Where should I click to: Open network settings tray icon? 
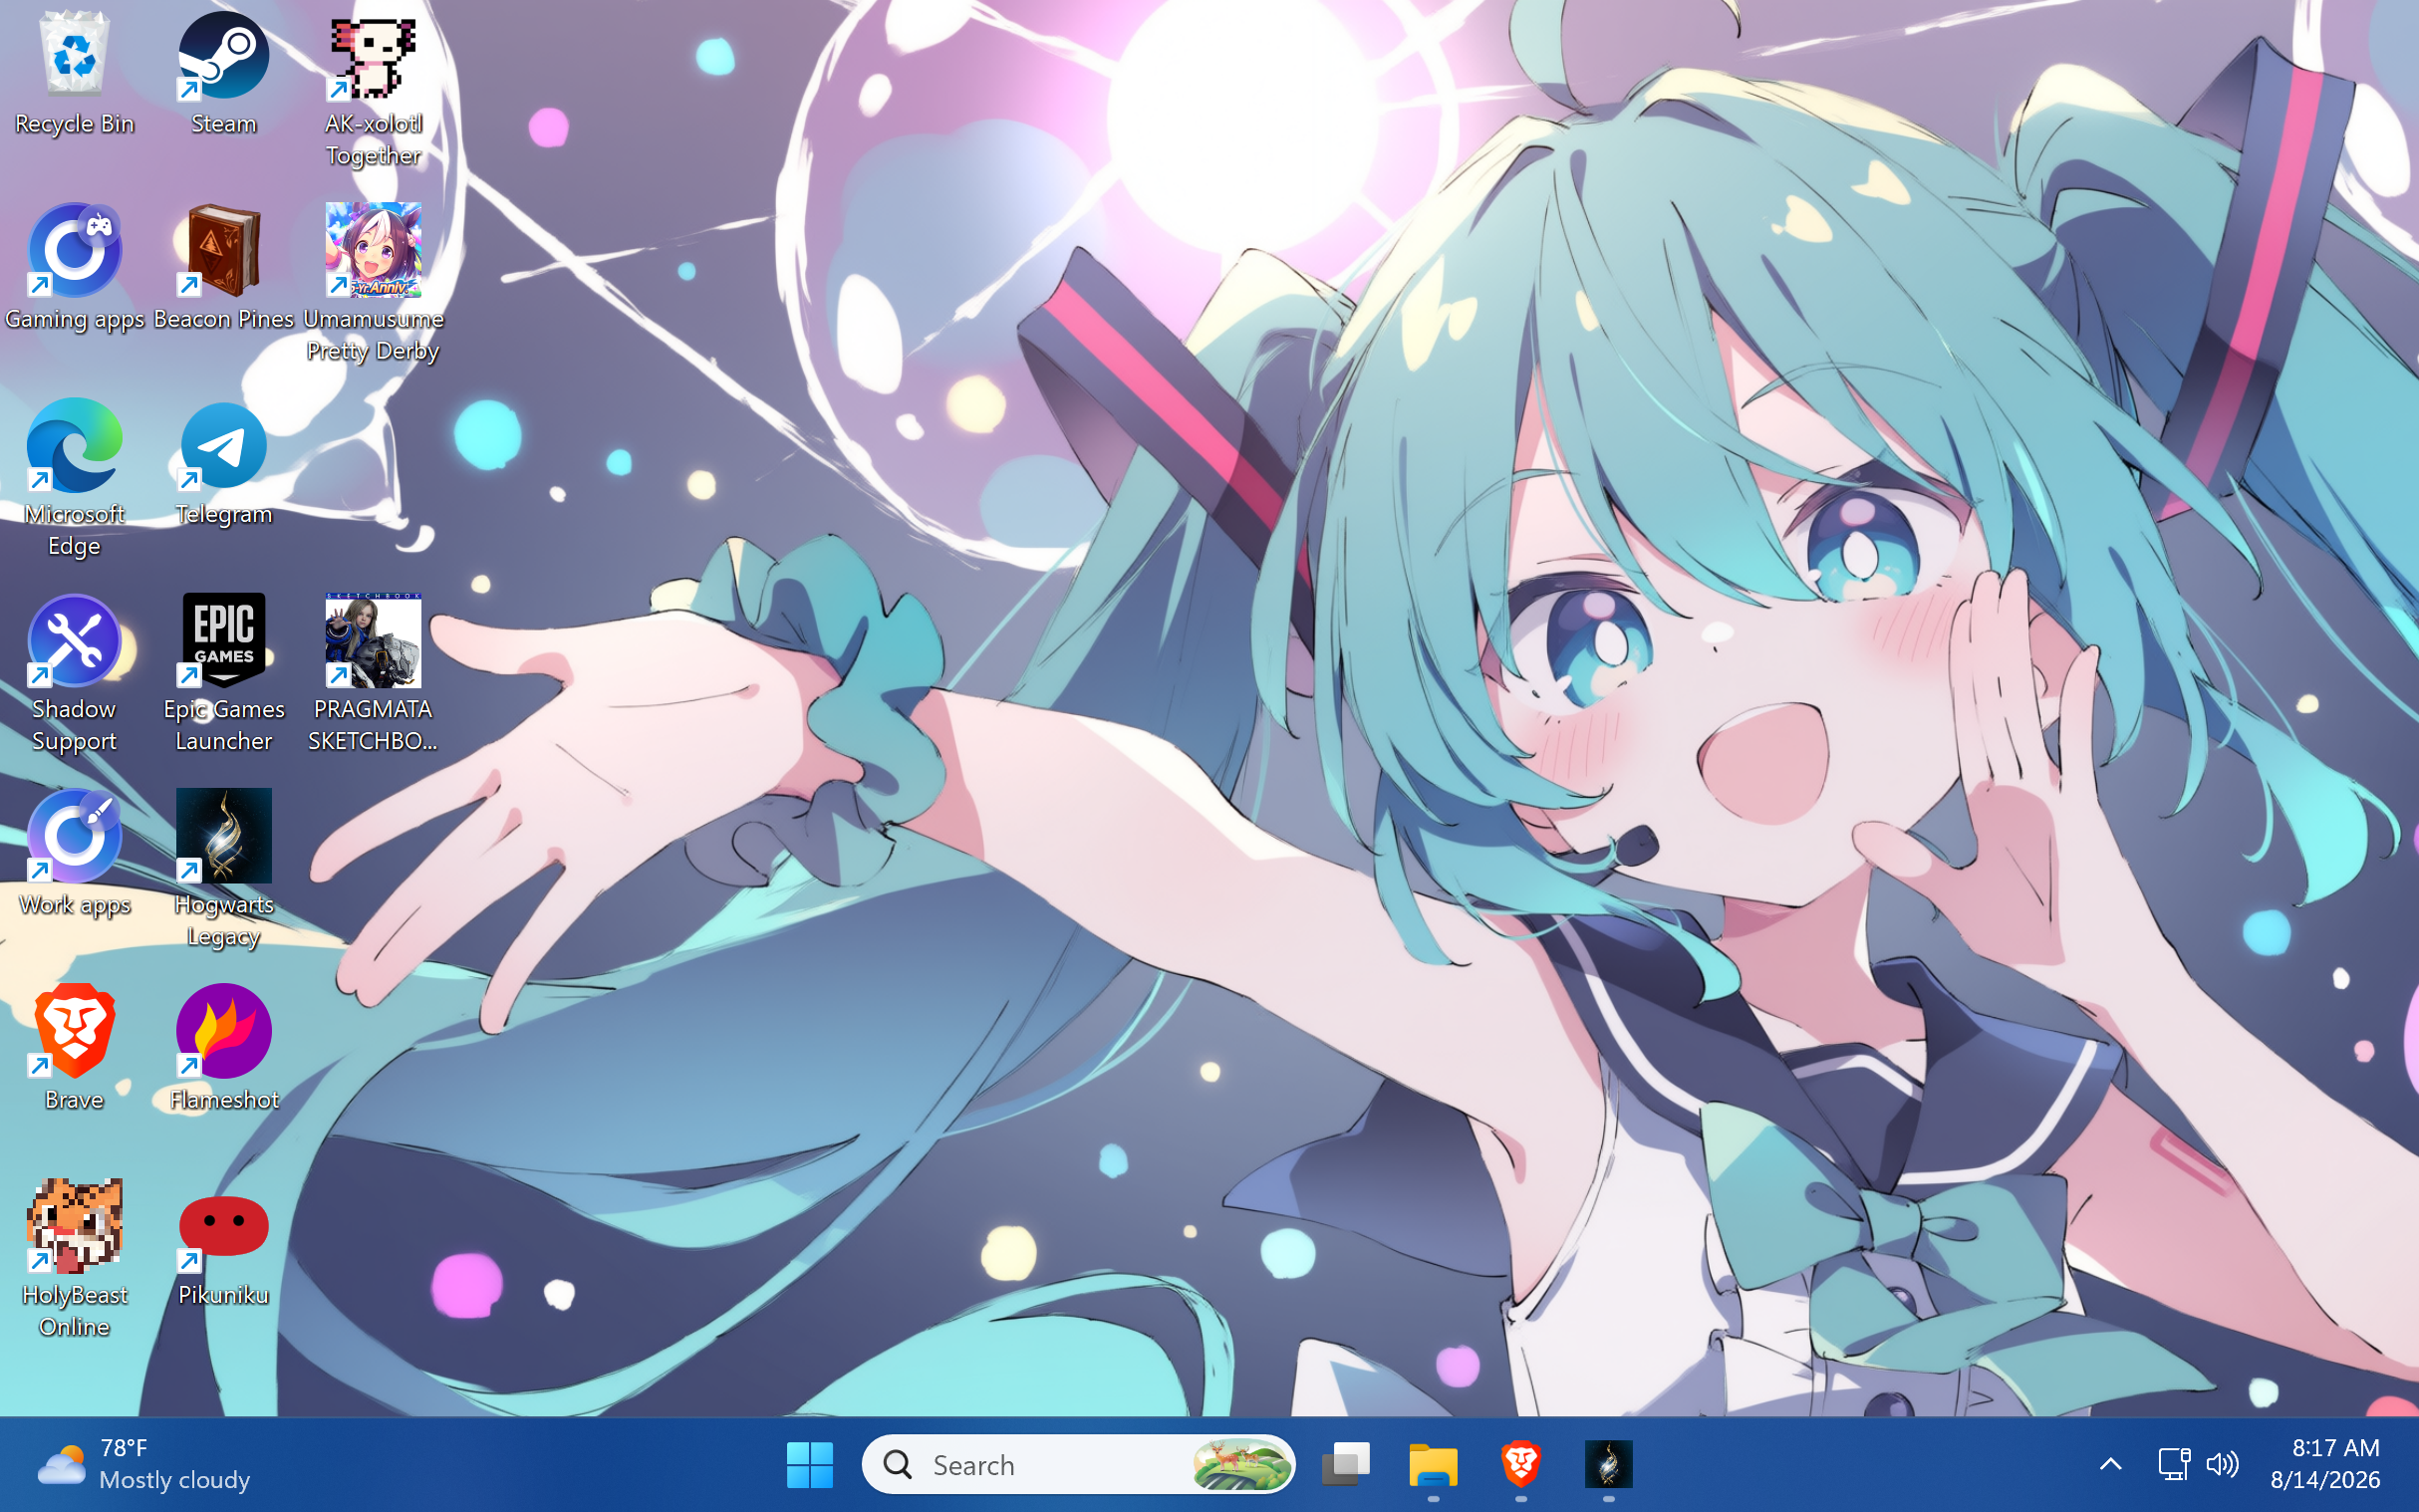pos(2173,1465)
